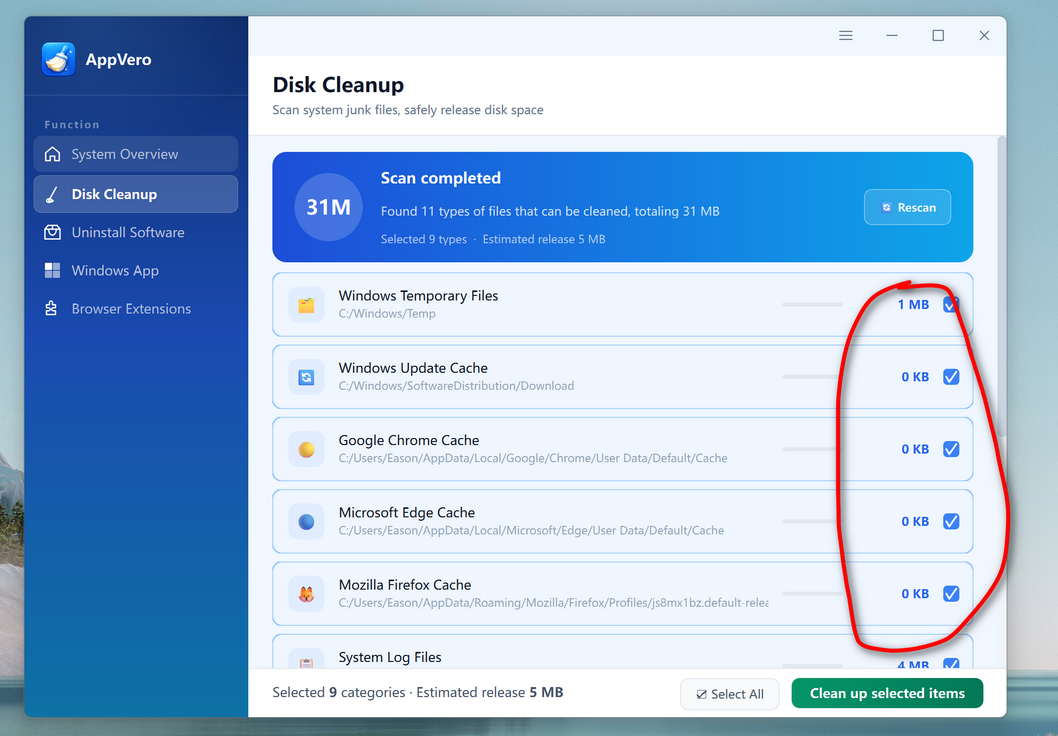Screen dimensions: 1058x736
Task: Click Clean up selected items button
Action: [887, 693]
